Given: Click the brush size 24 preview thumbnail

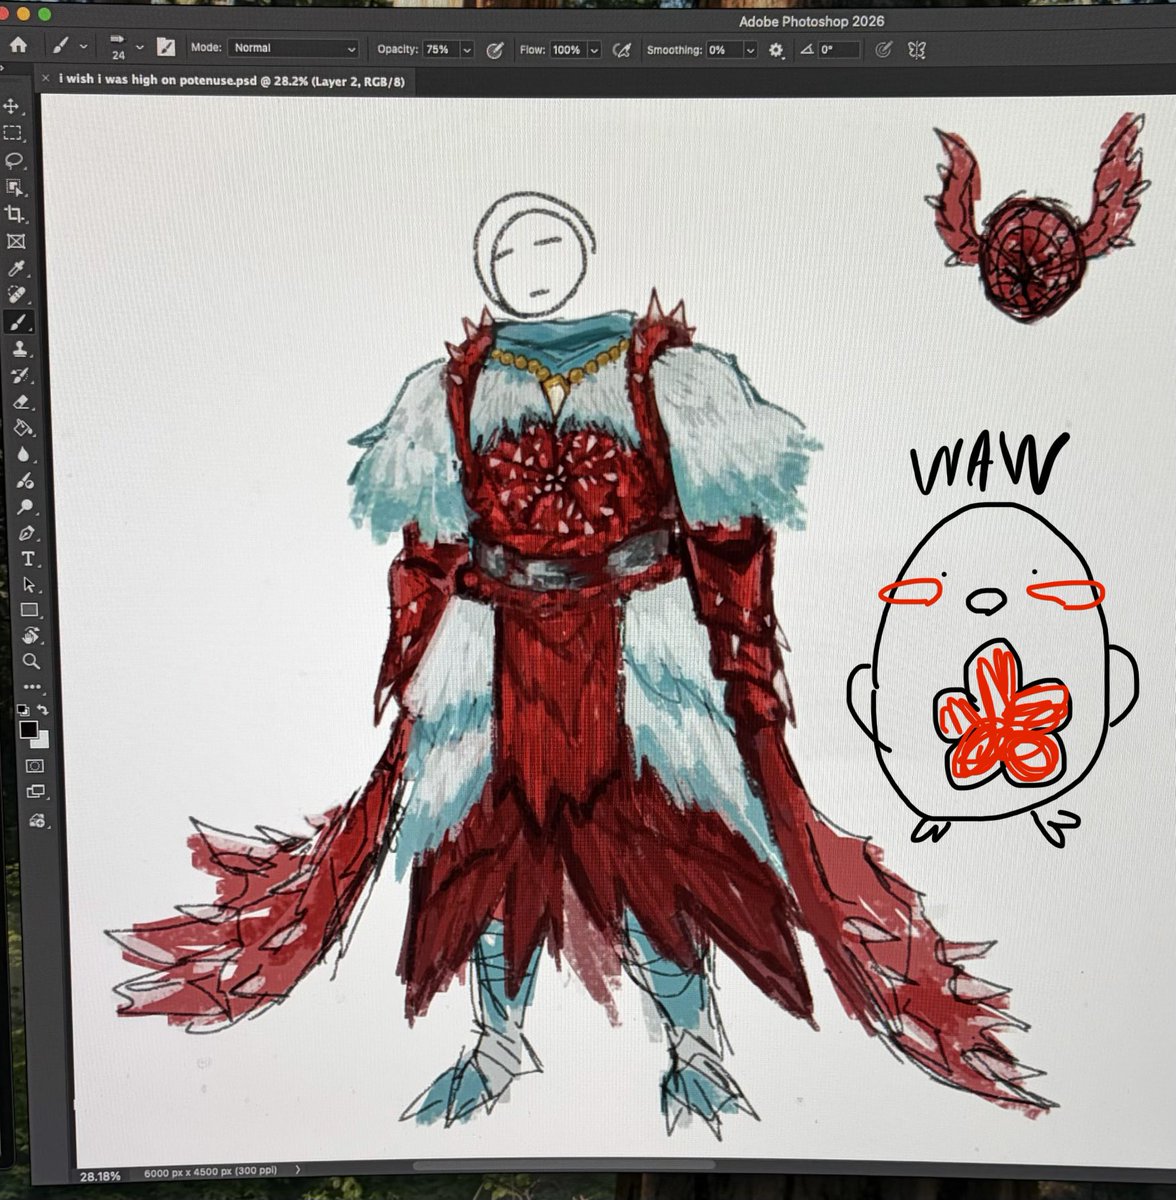Looking at the screenshot, I should pos(118,47).
